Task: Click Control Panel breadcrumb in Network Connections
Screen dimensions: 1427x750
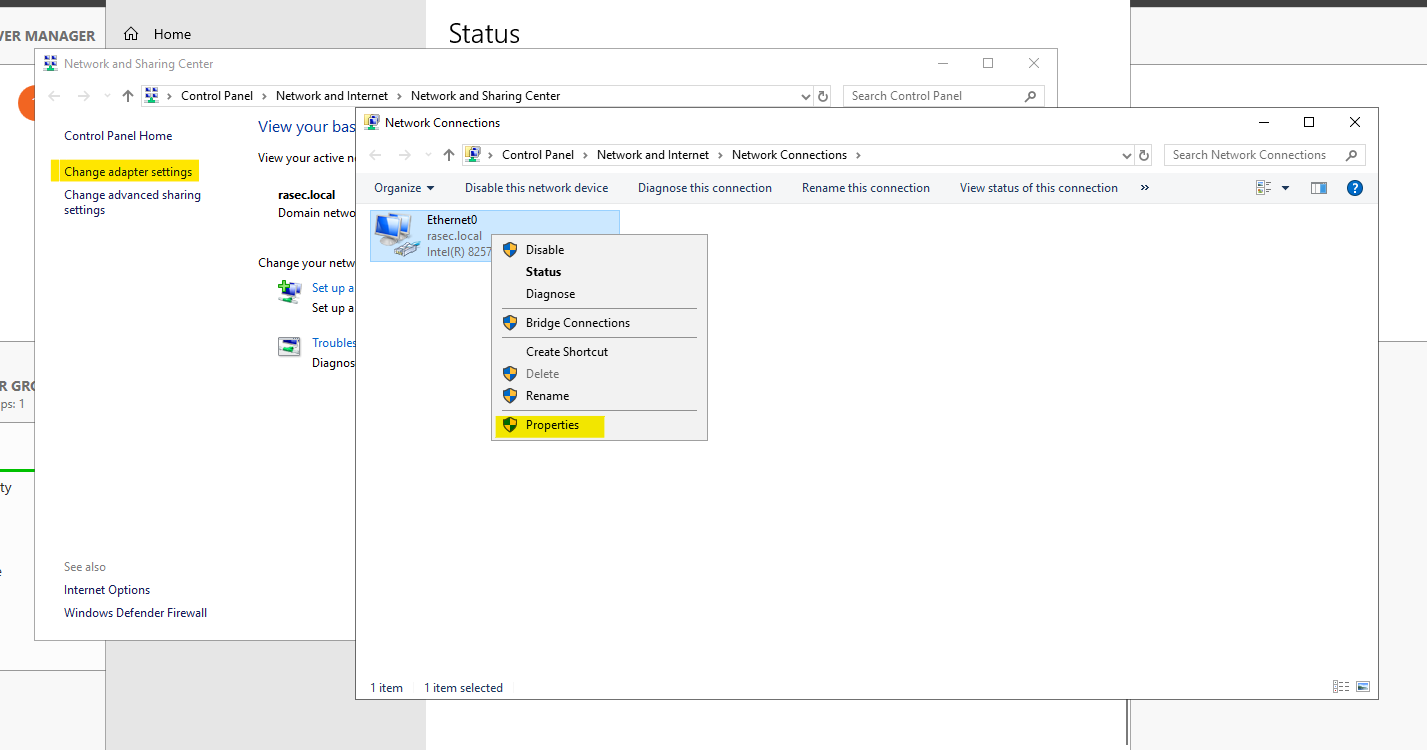Action: click(x=538, y=155)
